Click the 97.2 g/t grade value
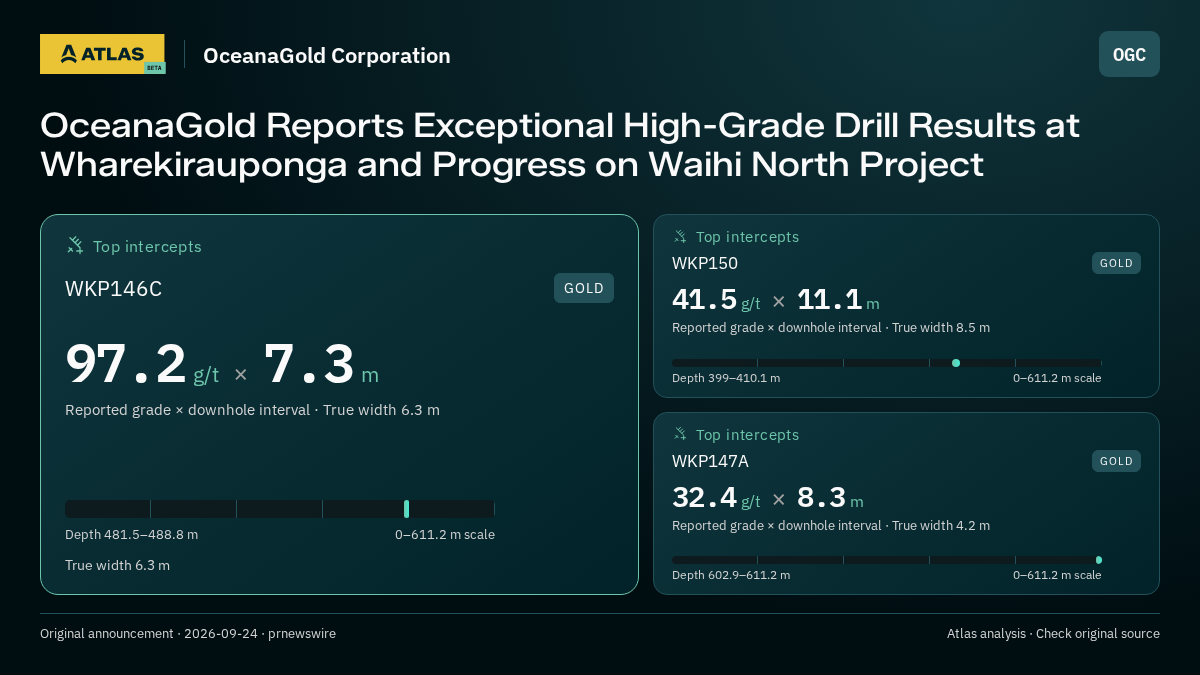Screen dimensions: 1200x675 [142, 365]
